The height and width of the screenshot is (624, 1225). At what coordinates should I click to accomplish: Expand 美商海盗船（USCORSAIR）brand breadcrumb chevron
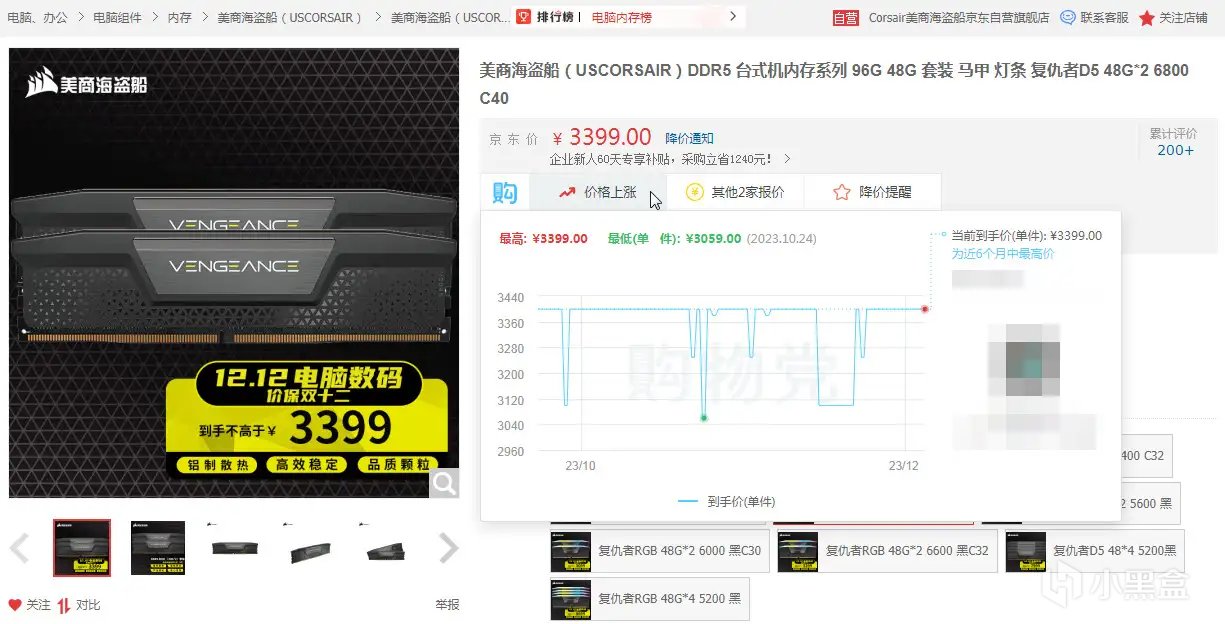coord(377,17)
